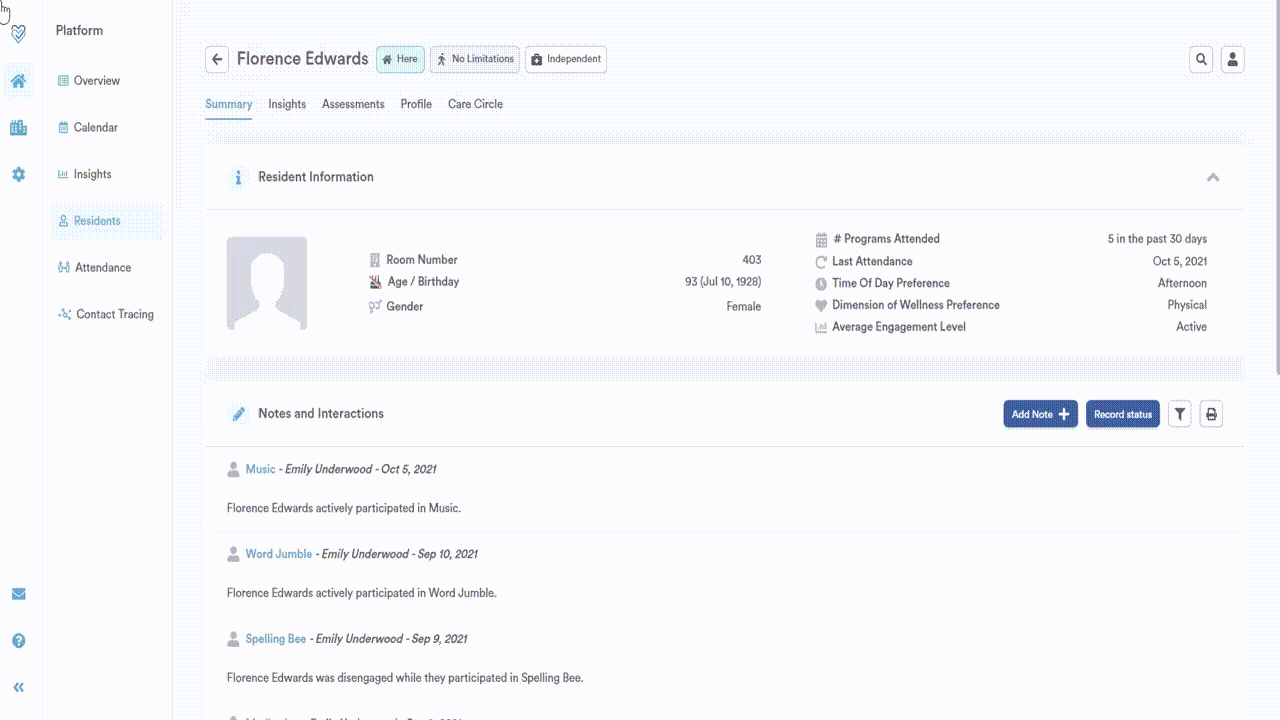Click the Room Number door icon
This screenshot has height=720, width=1280.
pos(375,260)
